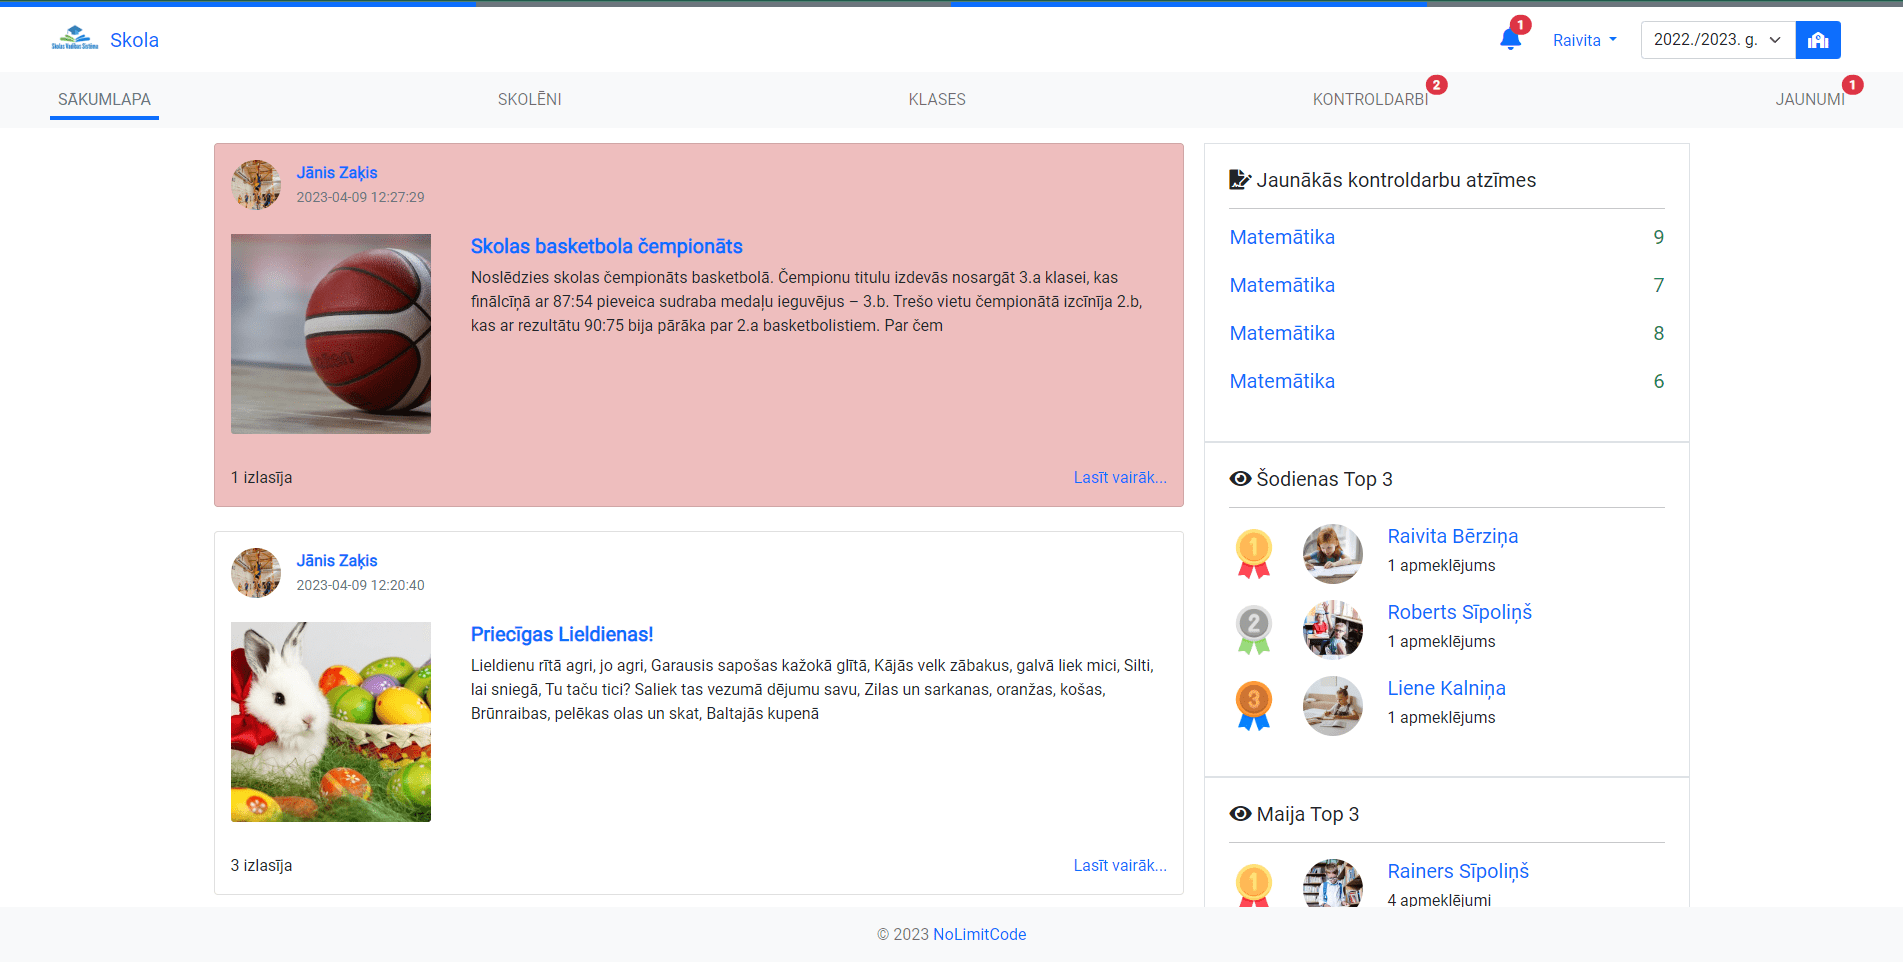Screen dimensions: 1903x962
Task: Click the notification bell icon
Action: click(x=1510, y=40)
